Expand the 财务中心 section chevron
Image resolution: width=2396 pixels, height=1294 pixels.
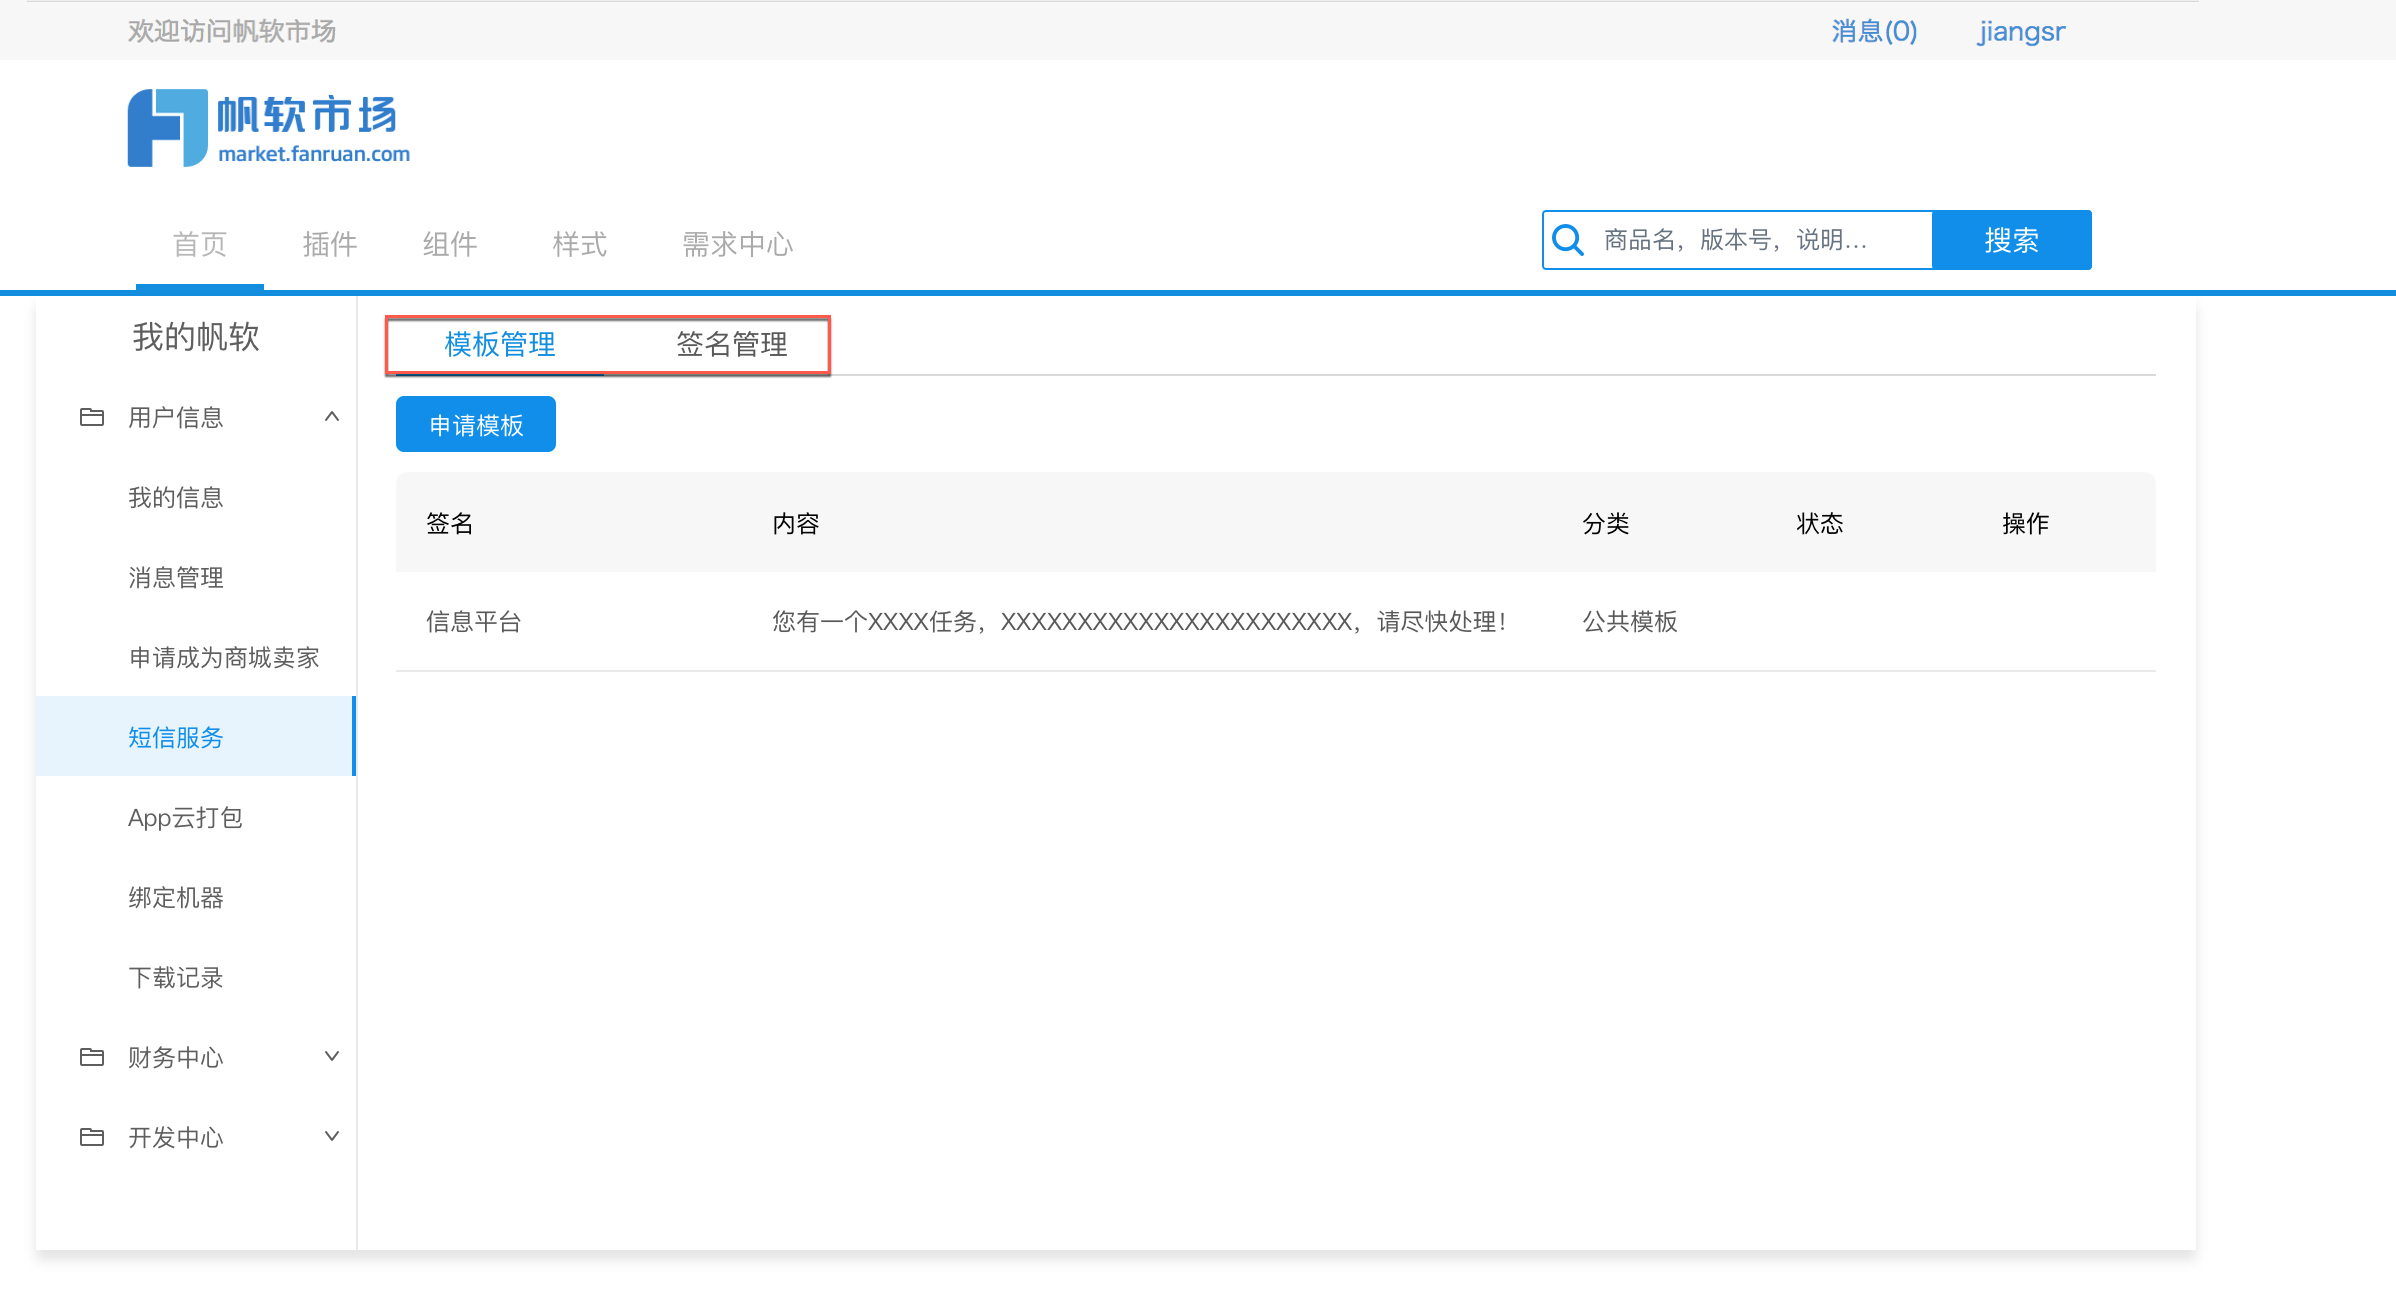(332, 1057)
